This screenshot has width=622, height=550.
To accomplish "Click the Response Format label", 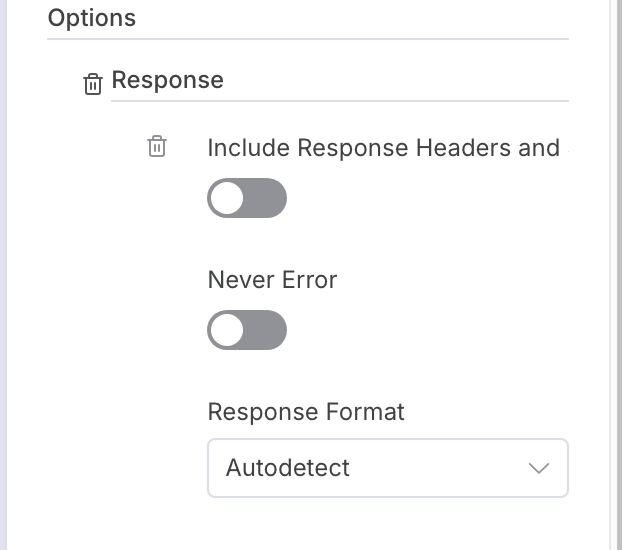I will (306, 412).
